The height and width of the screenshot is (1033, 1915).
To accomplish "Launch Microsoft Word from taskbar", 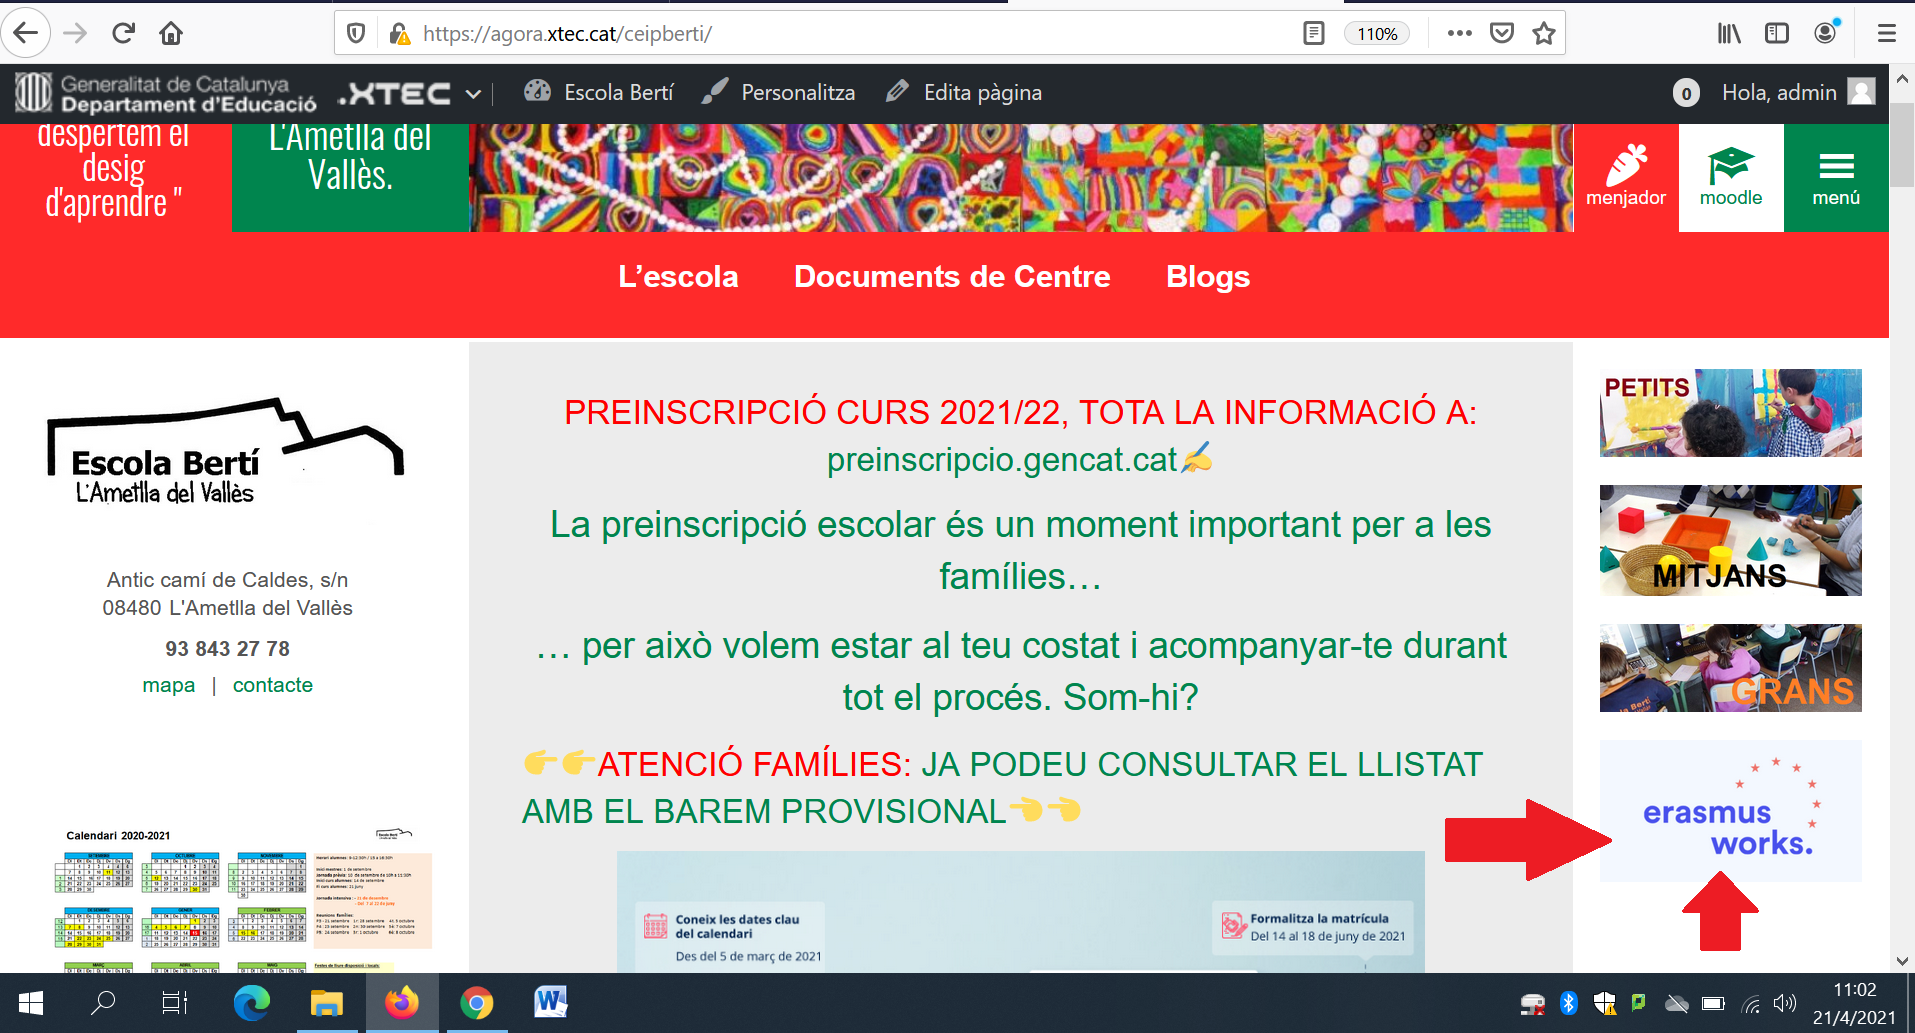I will (x=550, y=1002).
